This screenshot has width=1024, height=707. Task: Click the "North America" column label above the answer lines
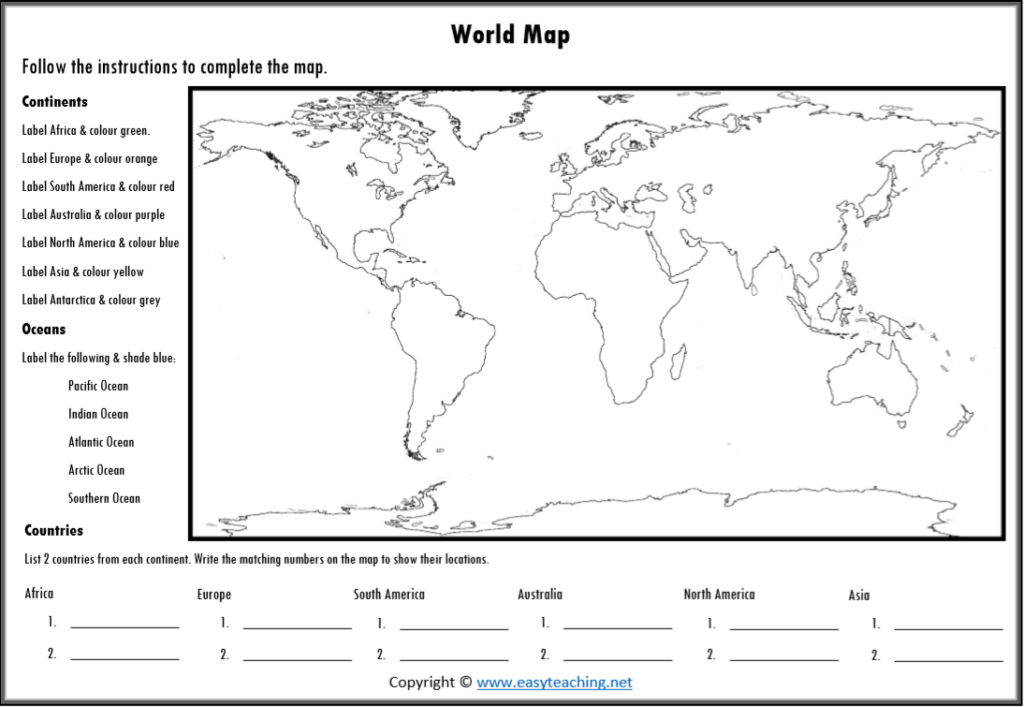click(719, 595)
